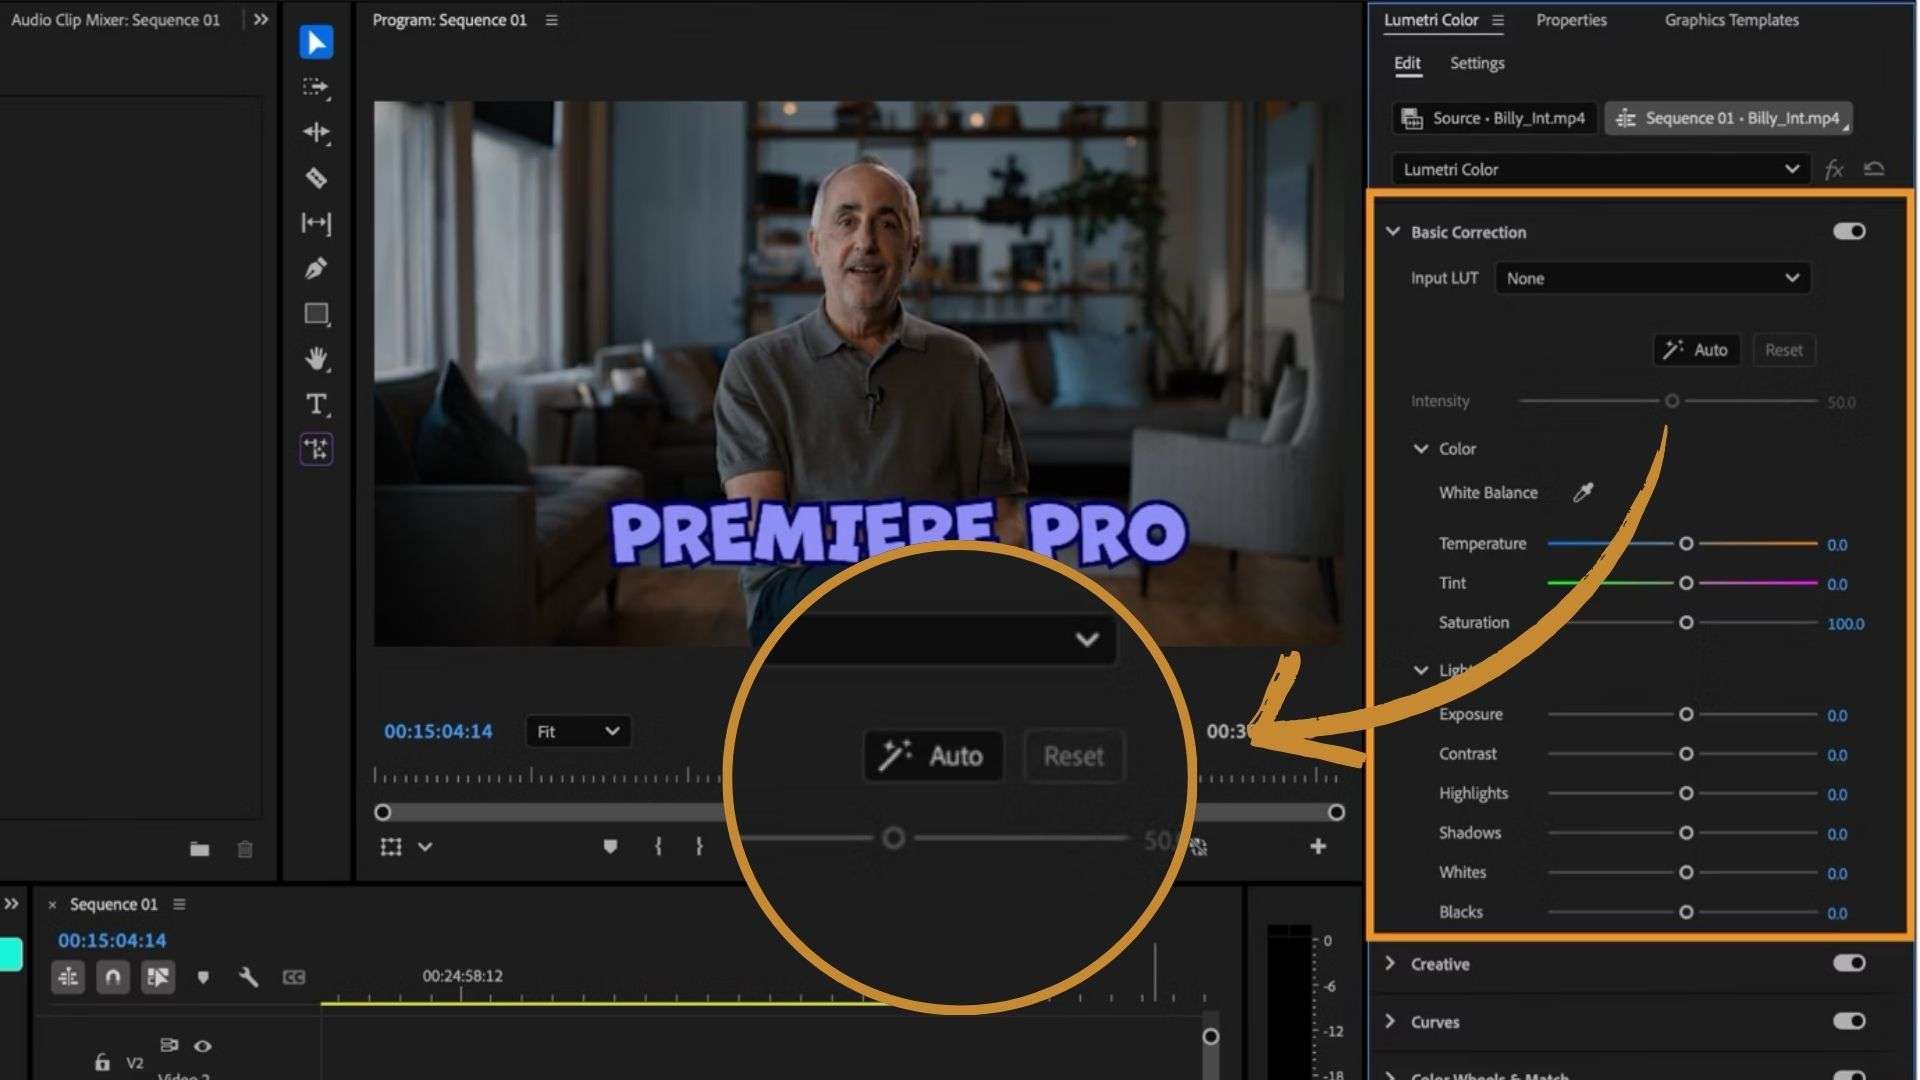Expand the Creative section
Image resolution: width=1920 pixels, height=1080 pixels.
pyautogui.click(x=1390, y=963)
